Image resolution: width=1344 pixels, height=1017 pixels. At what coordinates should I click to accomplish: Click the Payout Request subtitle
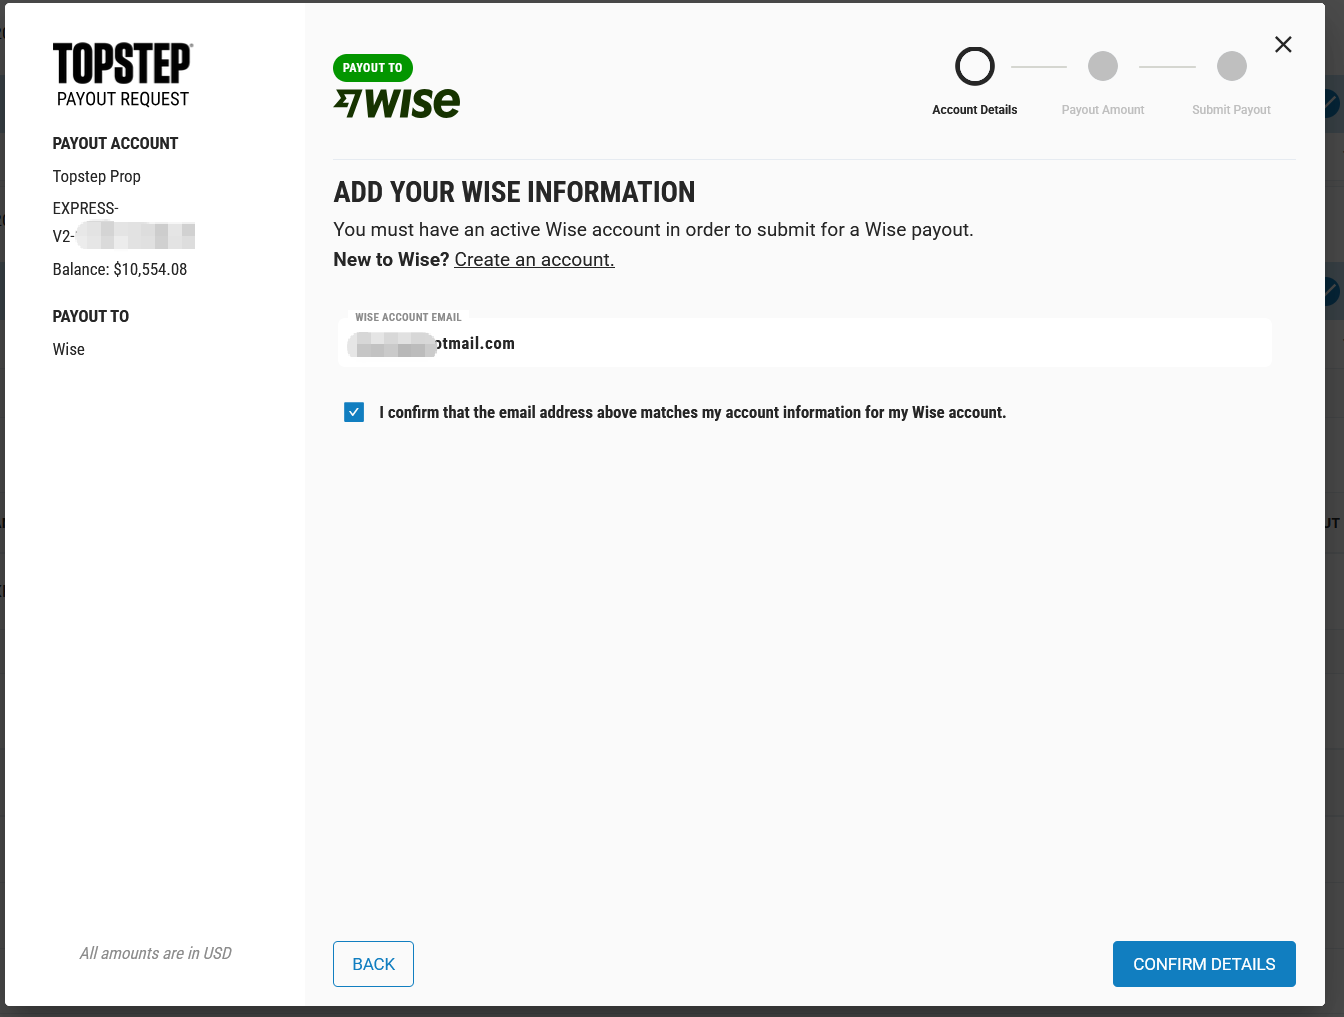pyautogui.click(x=123, y=99)
